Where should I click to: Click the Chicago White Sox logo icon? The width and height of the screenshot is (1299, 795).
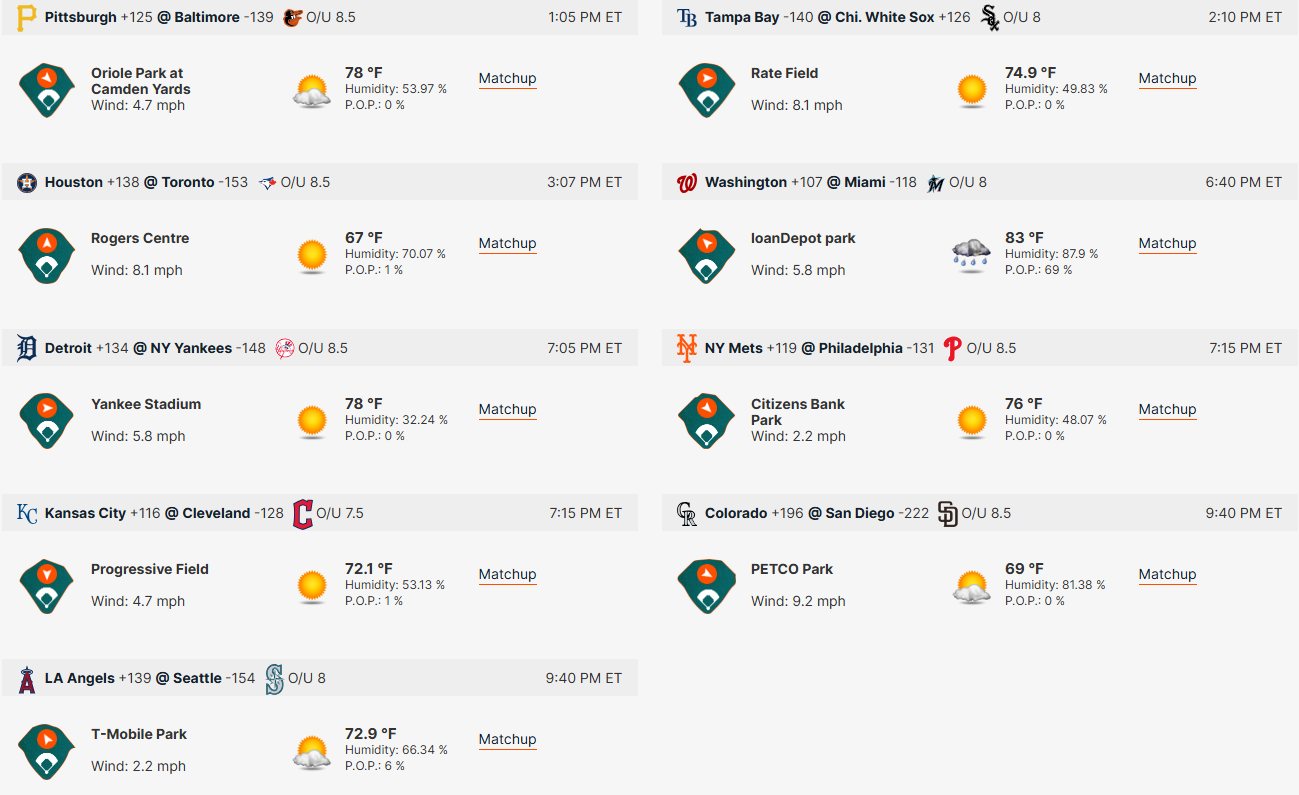989,17
